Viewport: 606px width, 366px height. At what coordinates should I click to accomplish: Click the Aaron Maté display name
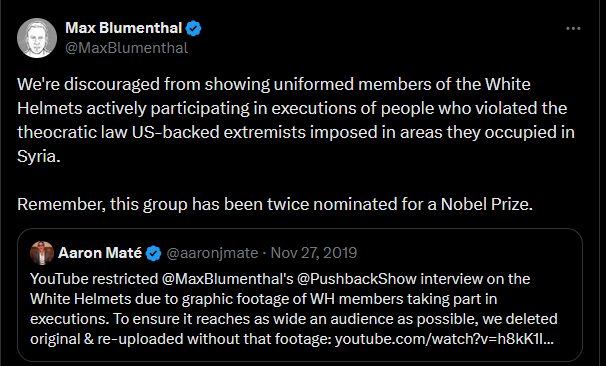100,253
